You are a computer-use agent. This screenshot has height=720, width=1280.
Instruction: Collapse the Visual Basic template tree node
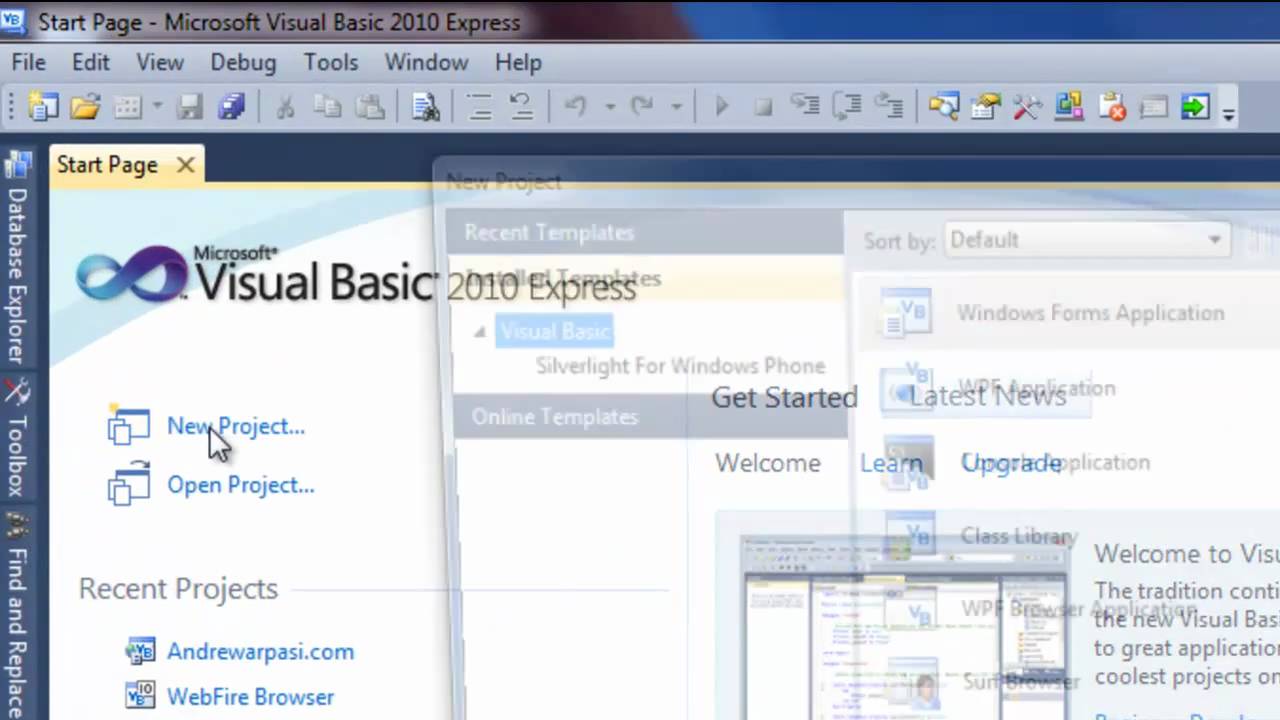click(479, 332)
